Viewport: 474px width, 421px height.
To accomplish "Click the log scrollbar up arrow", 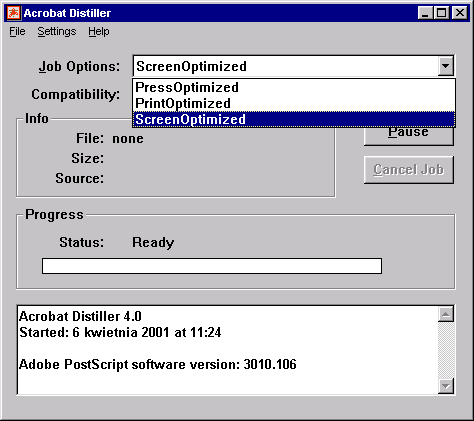I will (x=446, y=314).
